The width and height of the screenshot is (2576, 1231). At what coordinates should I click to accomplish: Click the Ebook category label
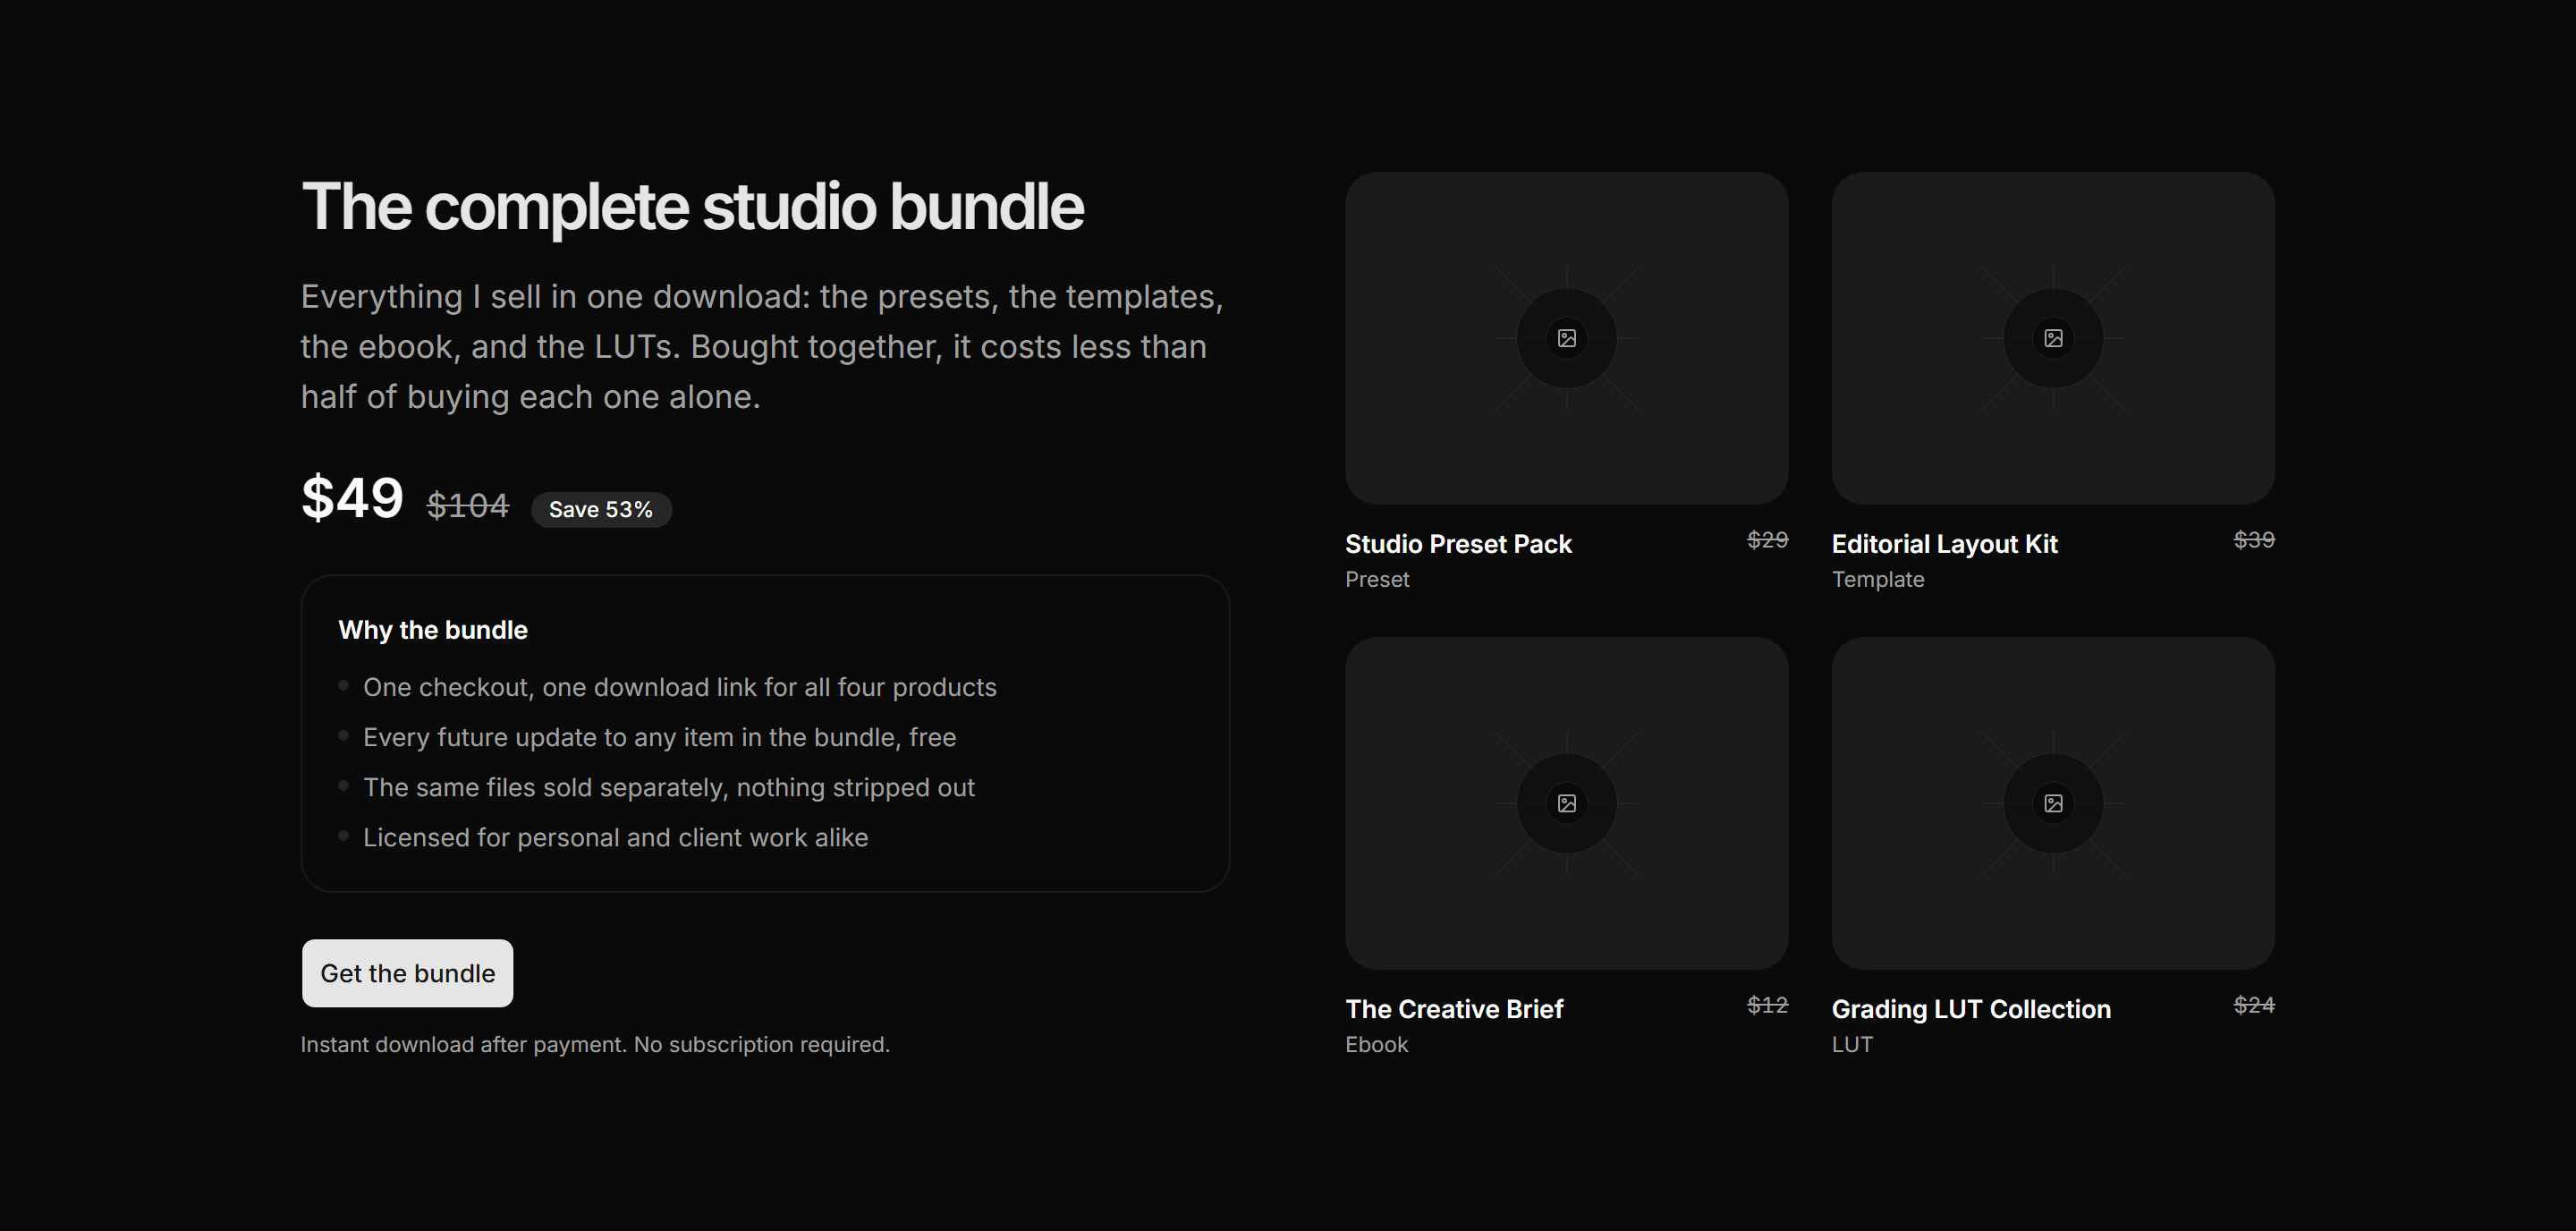tap(1376, 1044)
